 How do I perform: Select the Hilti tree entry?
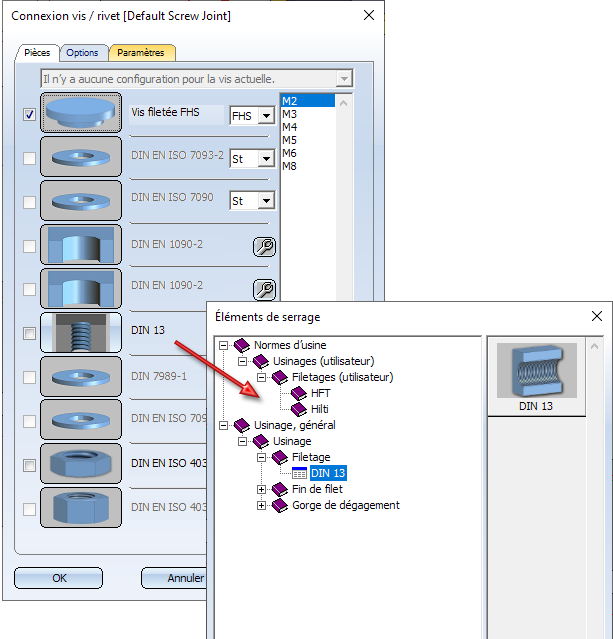320,409
